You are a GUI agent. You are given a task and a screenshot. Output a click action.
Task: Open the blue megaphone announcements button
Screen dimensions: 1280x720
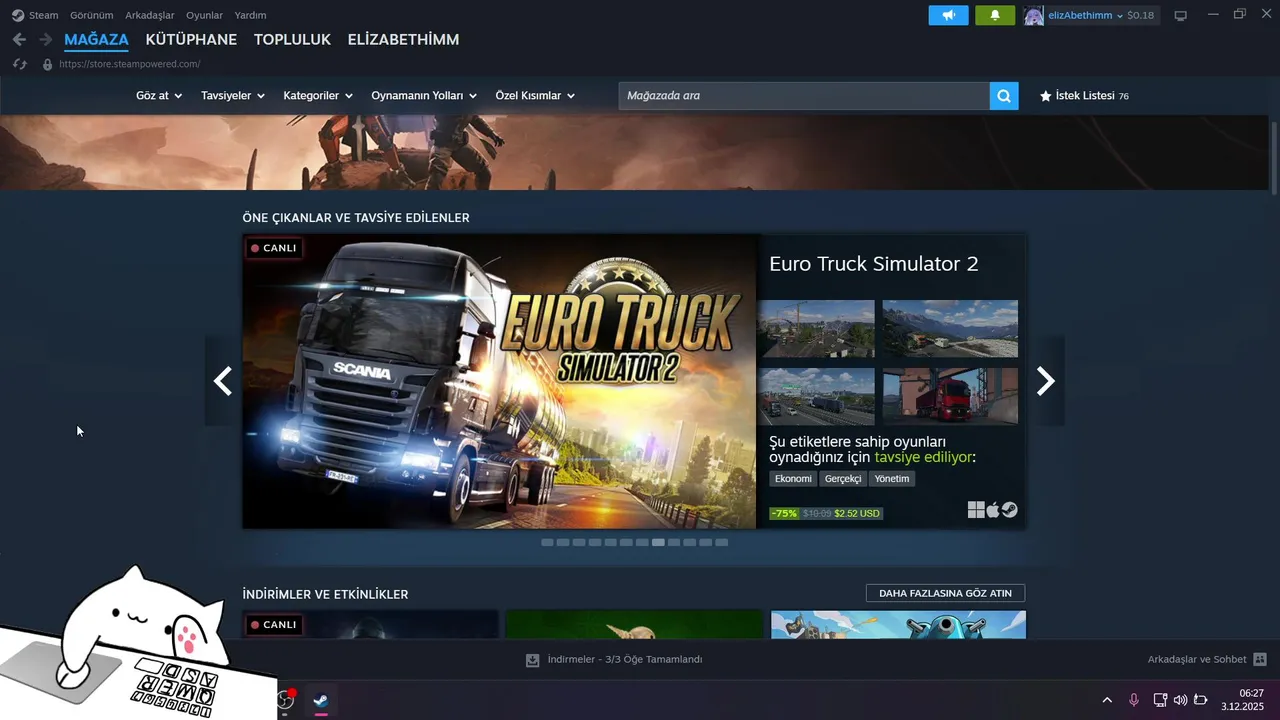pyautogui.click(x=948, y=15)
